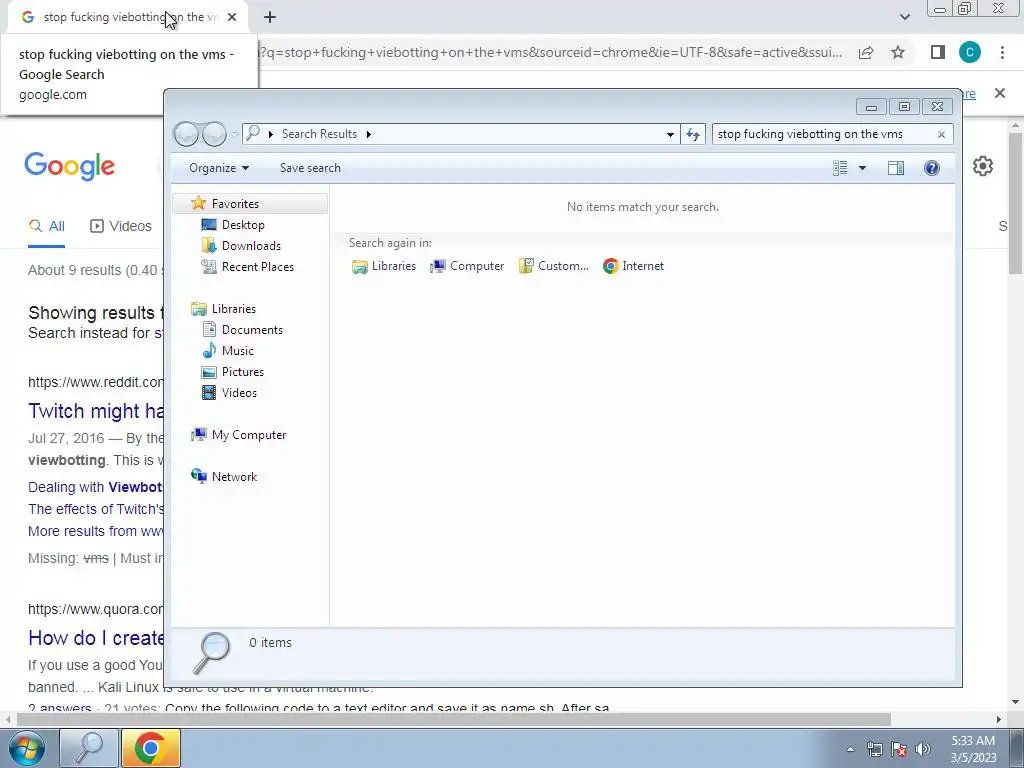Toggle the preview pane
The height and width of the screenshot is (768, 1024).
pos(896,168)
